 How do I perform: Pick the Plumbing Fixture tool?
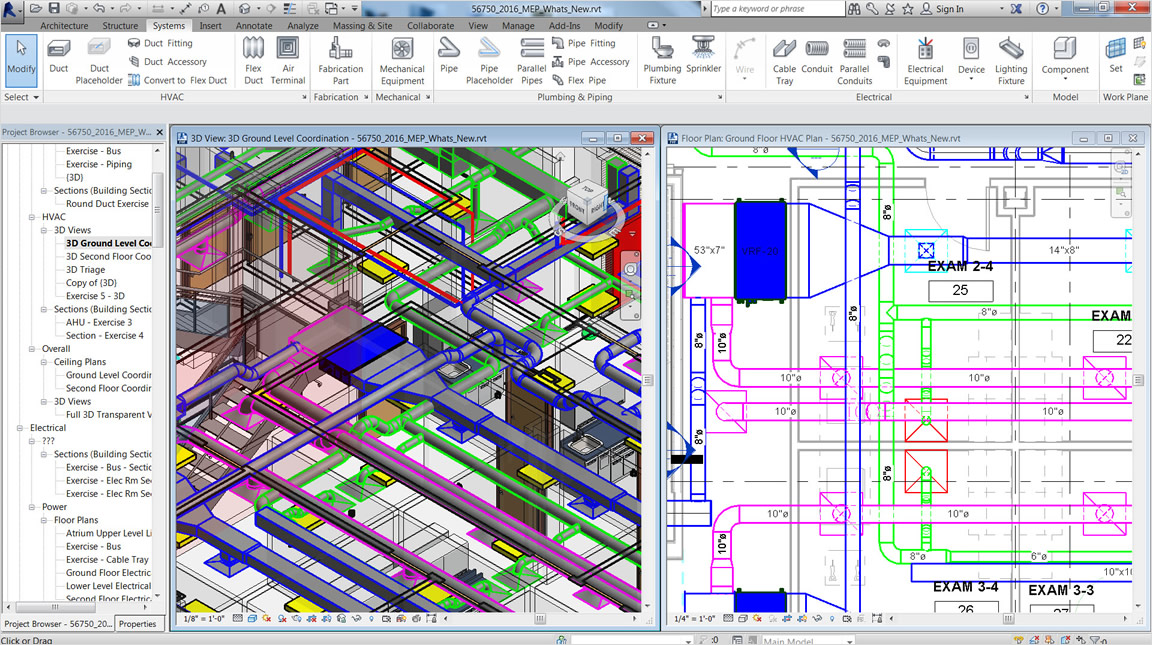662,59
